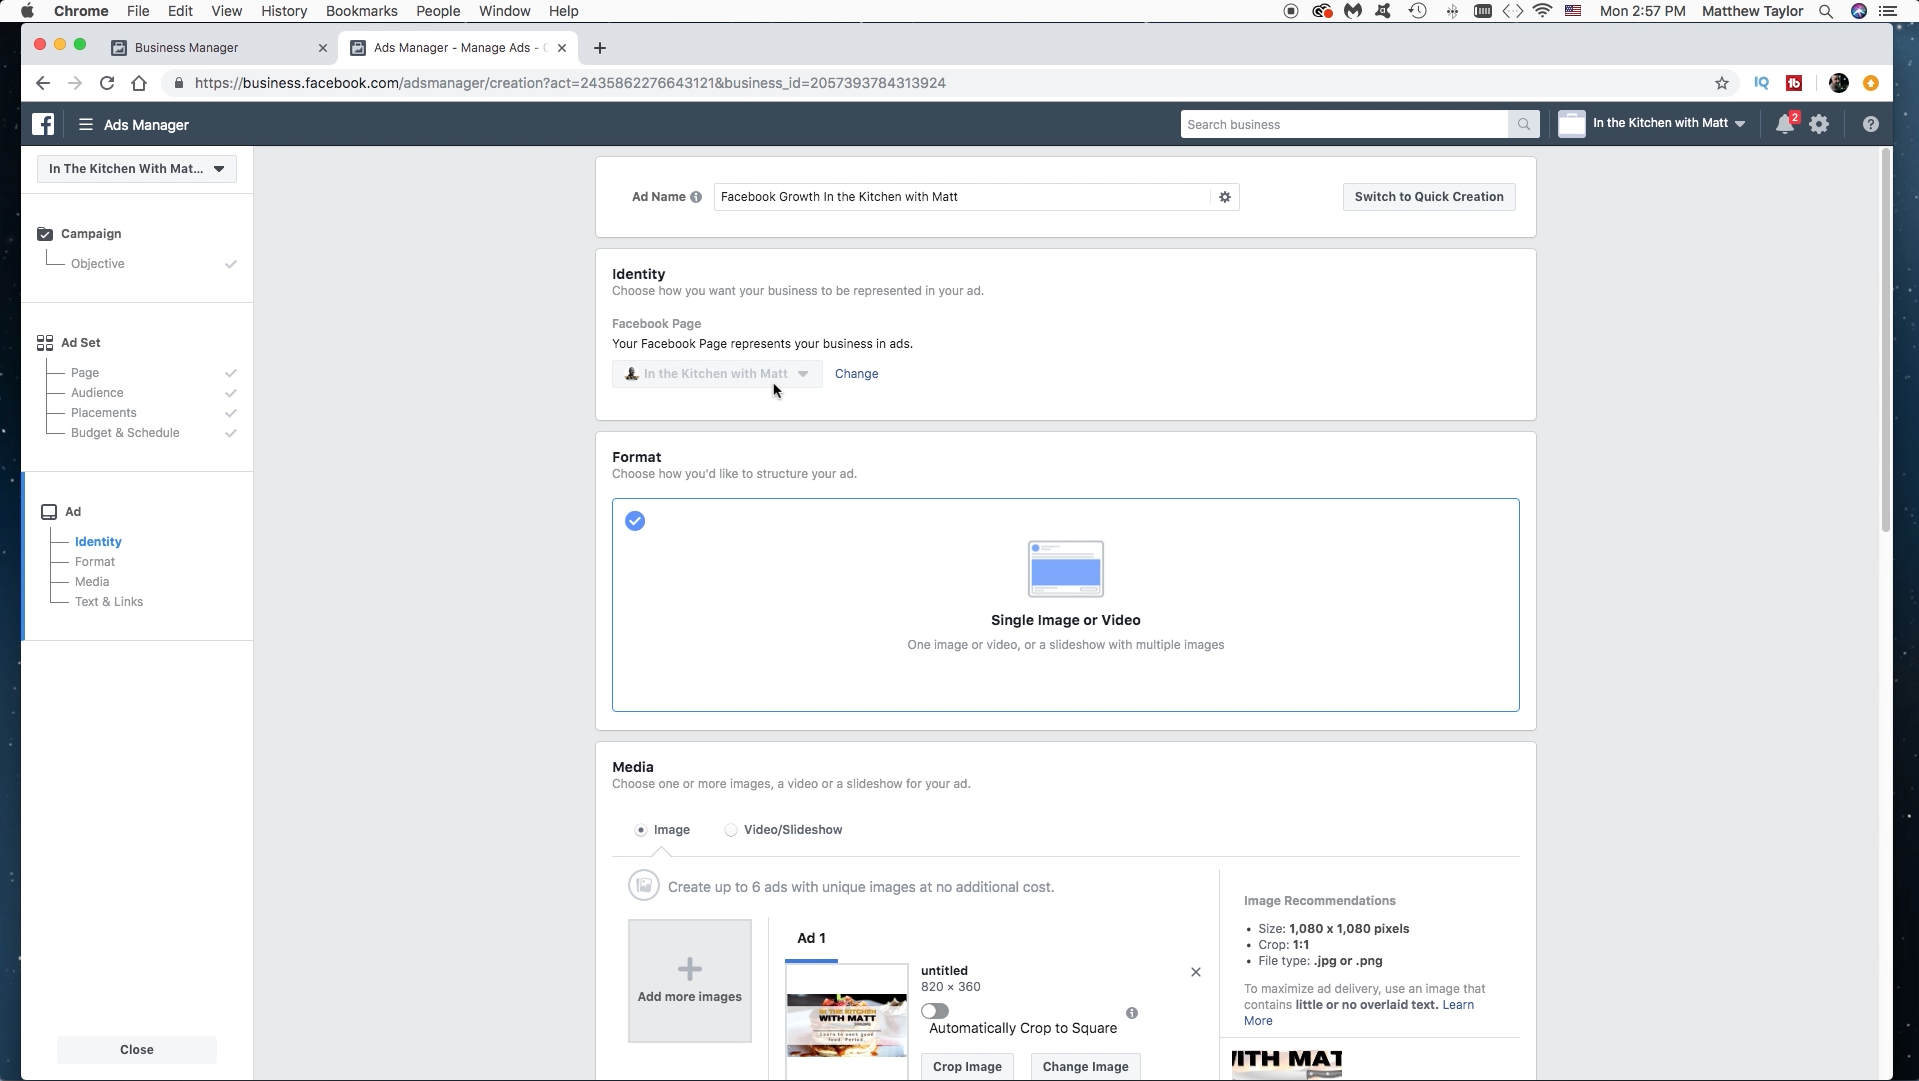Go to Objective in sidebar

pyautogui.click(x=98, y=264)
